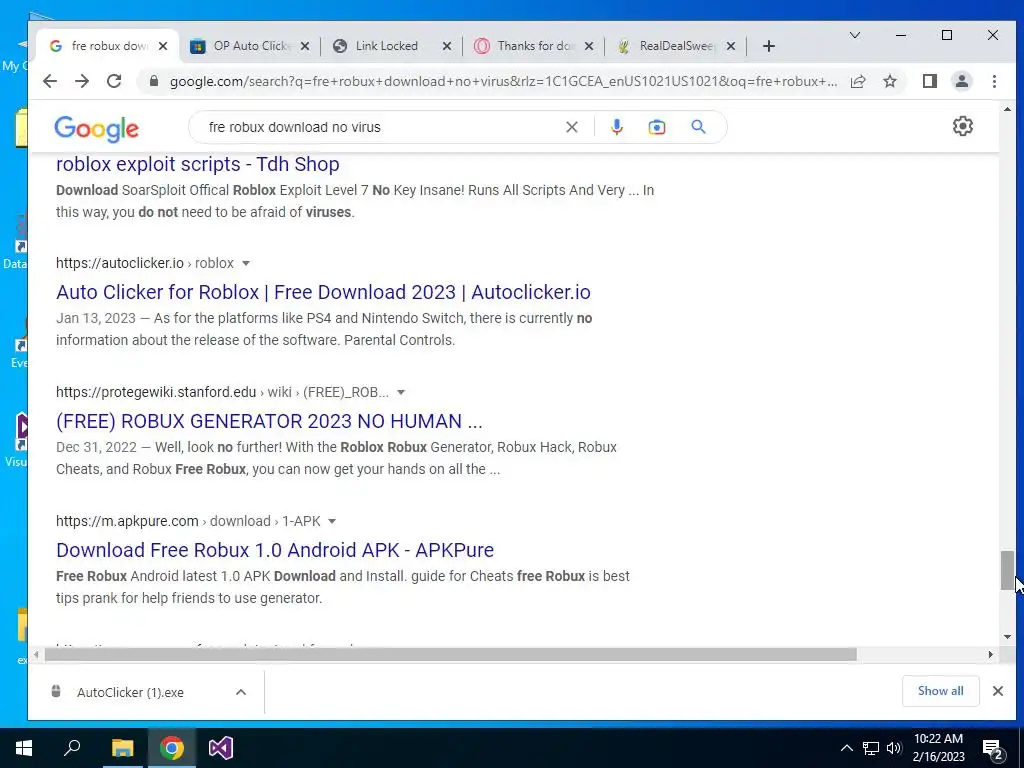
Task: Open volume control in system tray
Action: [x=894, y=748]
